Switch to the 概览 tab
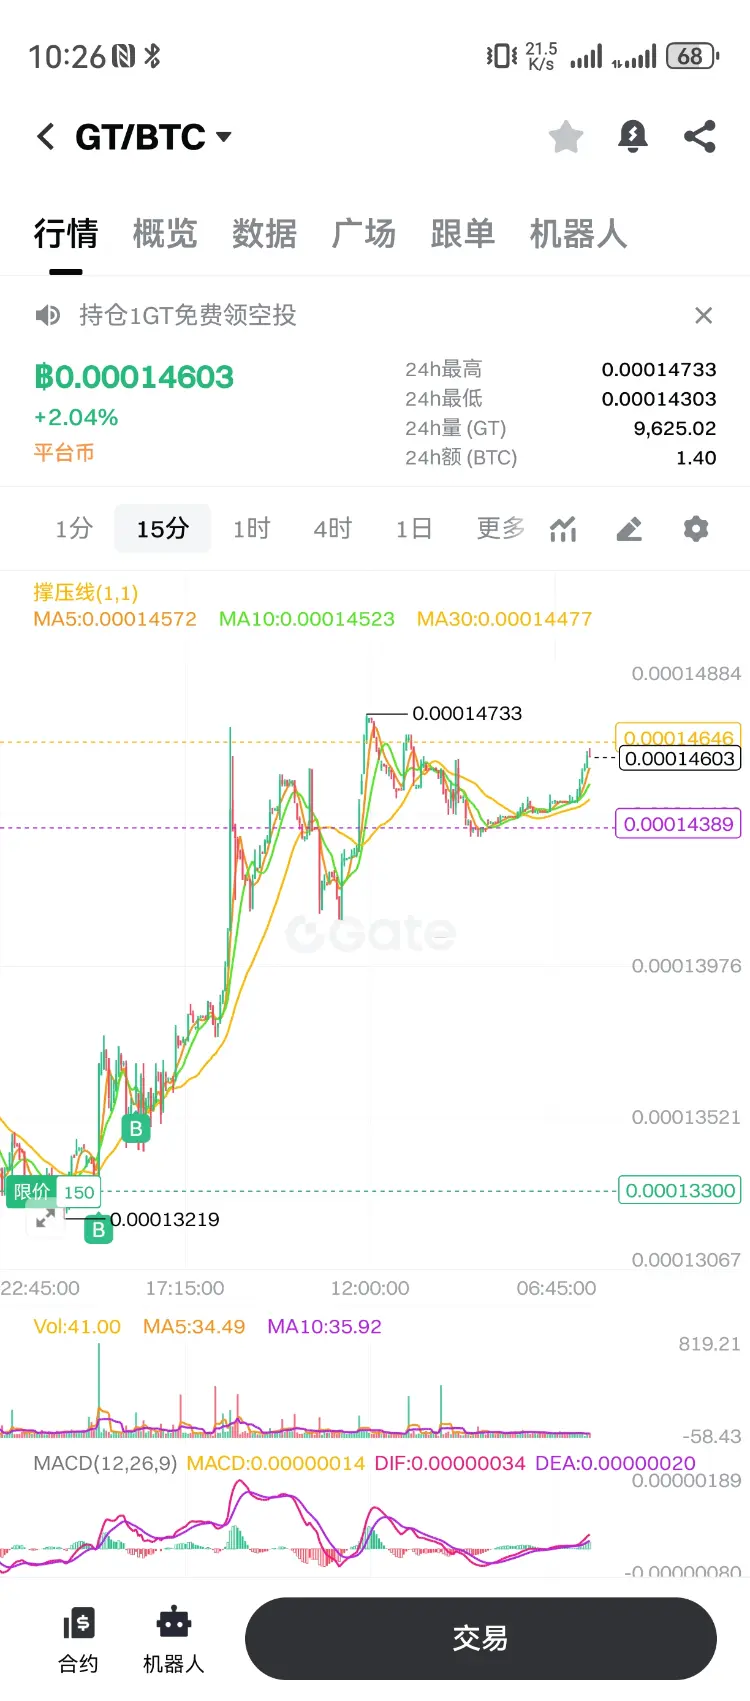The height and width of the screenshot is (1701, 750). [165, 234]
